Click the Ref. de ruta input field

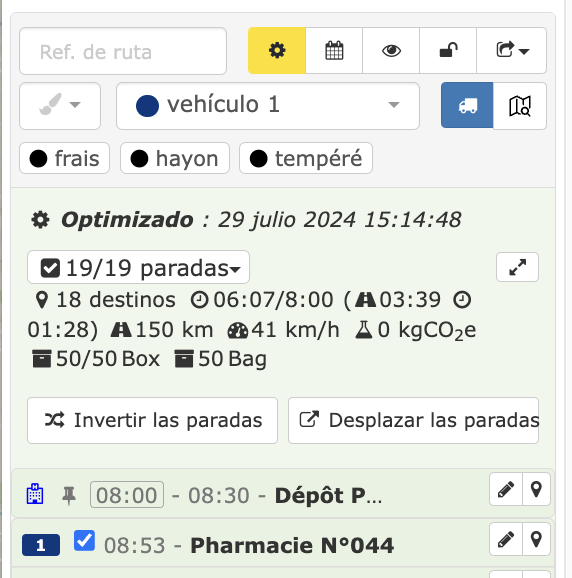tap(123, 51)
